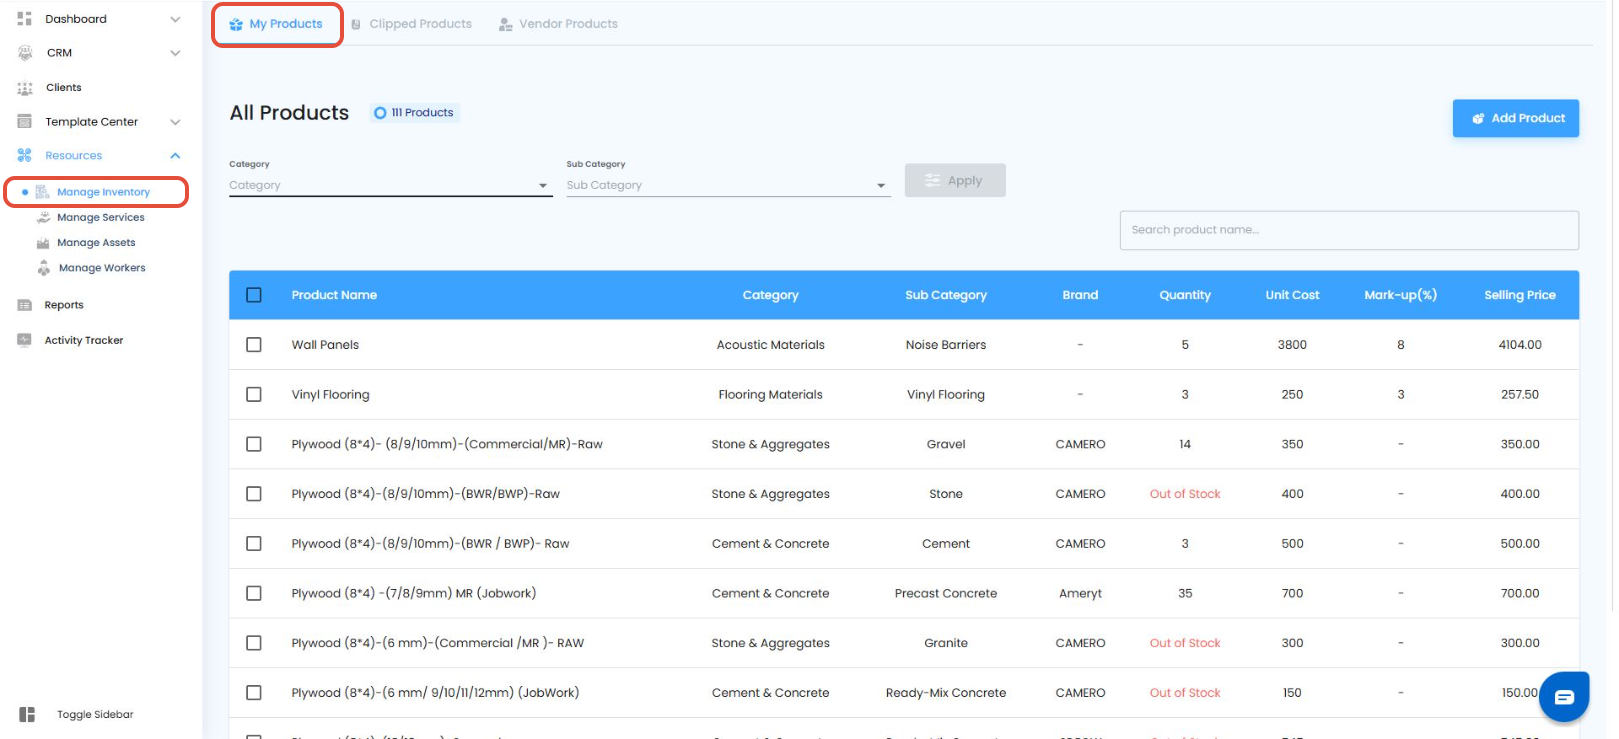Click the Search product name field
1619x739 pixels.
1348,230
